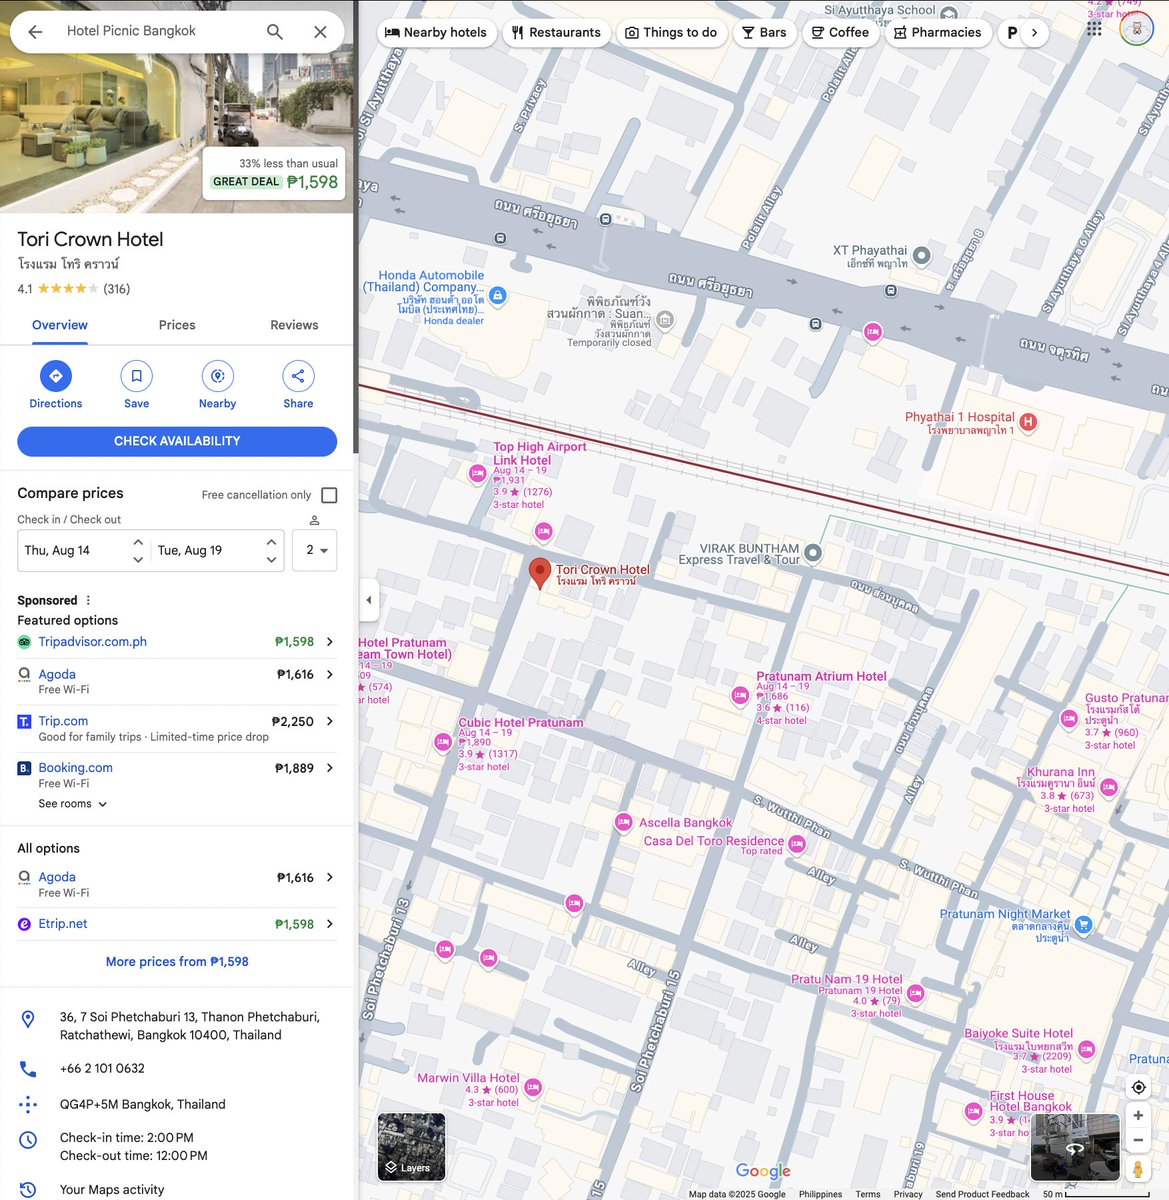Switch to the Prices tab
The width and height of the screenshot is (1169, 1200).
point(177,325)
